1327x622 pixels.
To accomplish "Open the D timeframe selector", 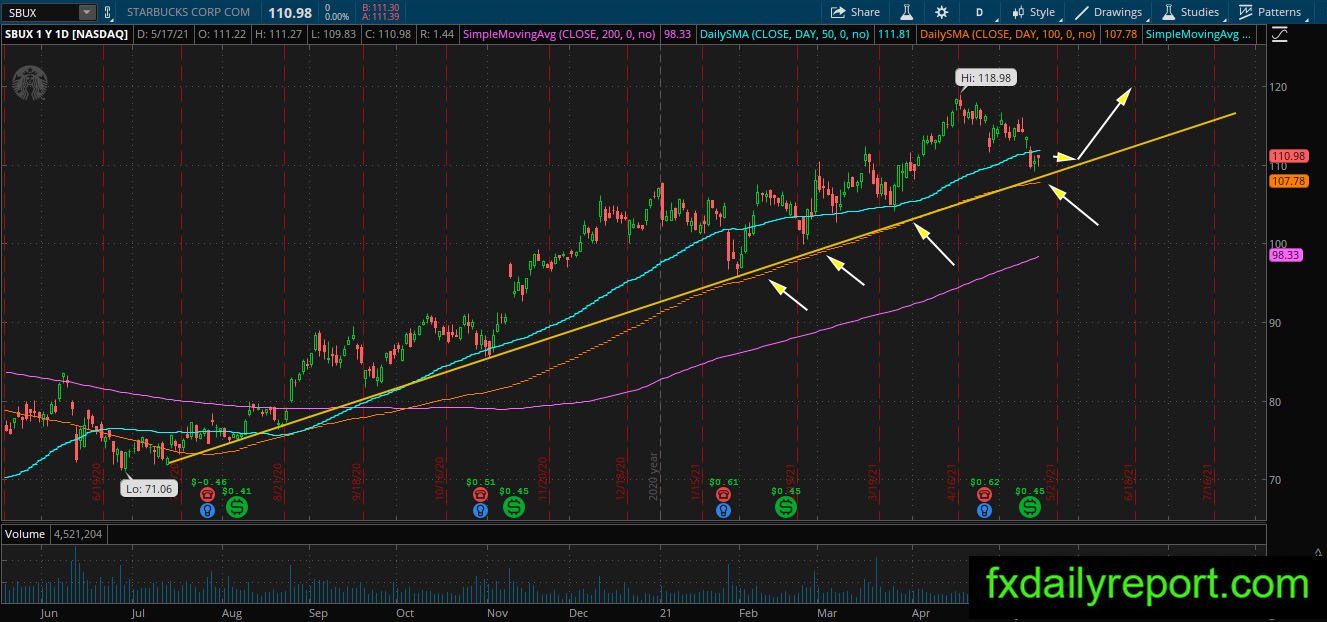I will tap(979, 12).
